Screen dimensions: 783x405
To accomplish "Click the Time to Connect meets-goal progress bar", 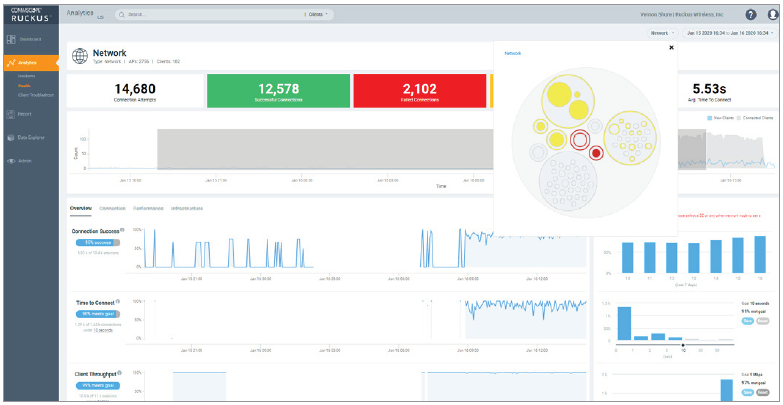I will tap(98, 314).
